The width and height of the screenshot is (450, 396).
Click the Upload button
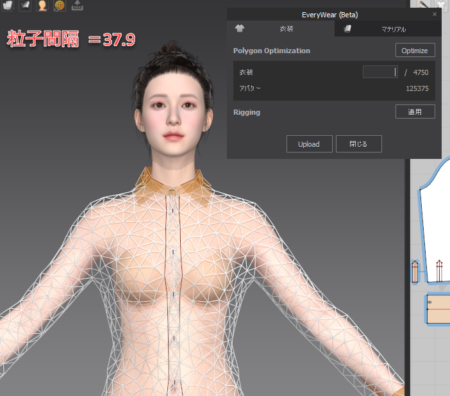(x=309, y=144)
